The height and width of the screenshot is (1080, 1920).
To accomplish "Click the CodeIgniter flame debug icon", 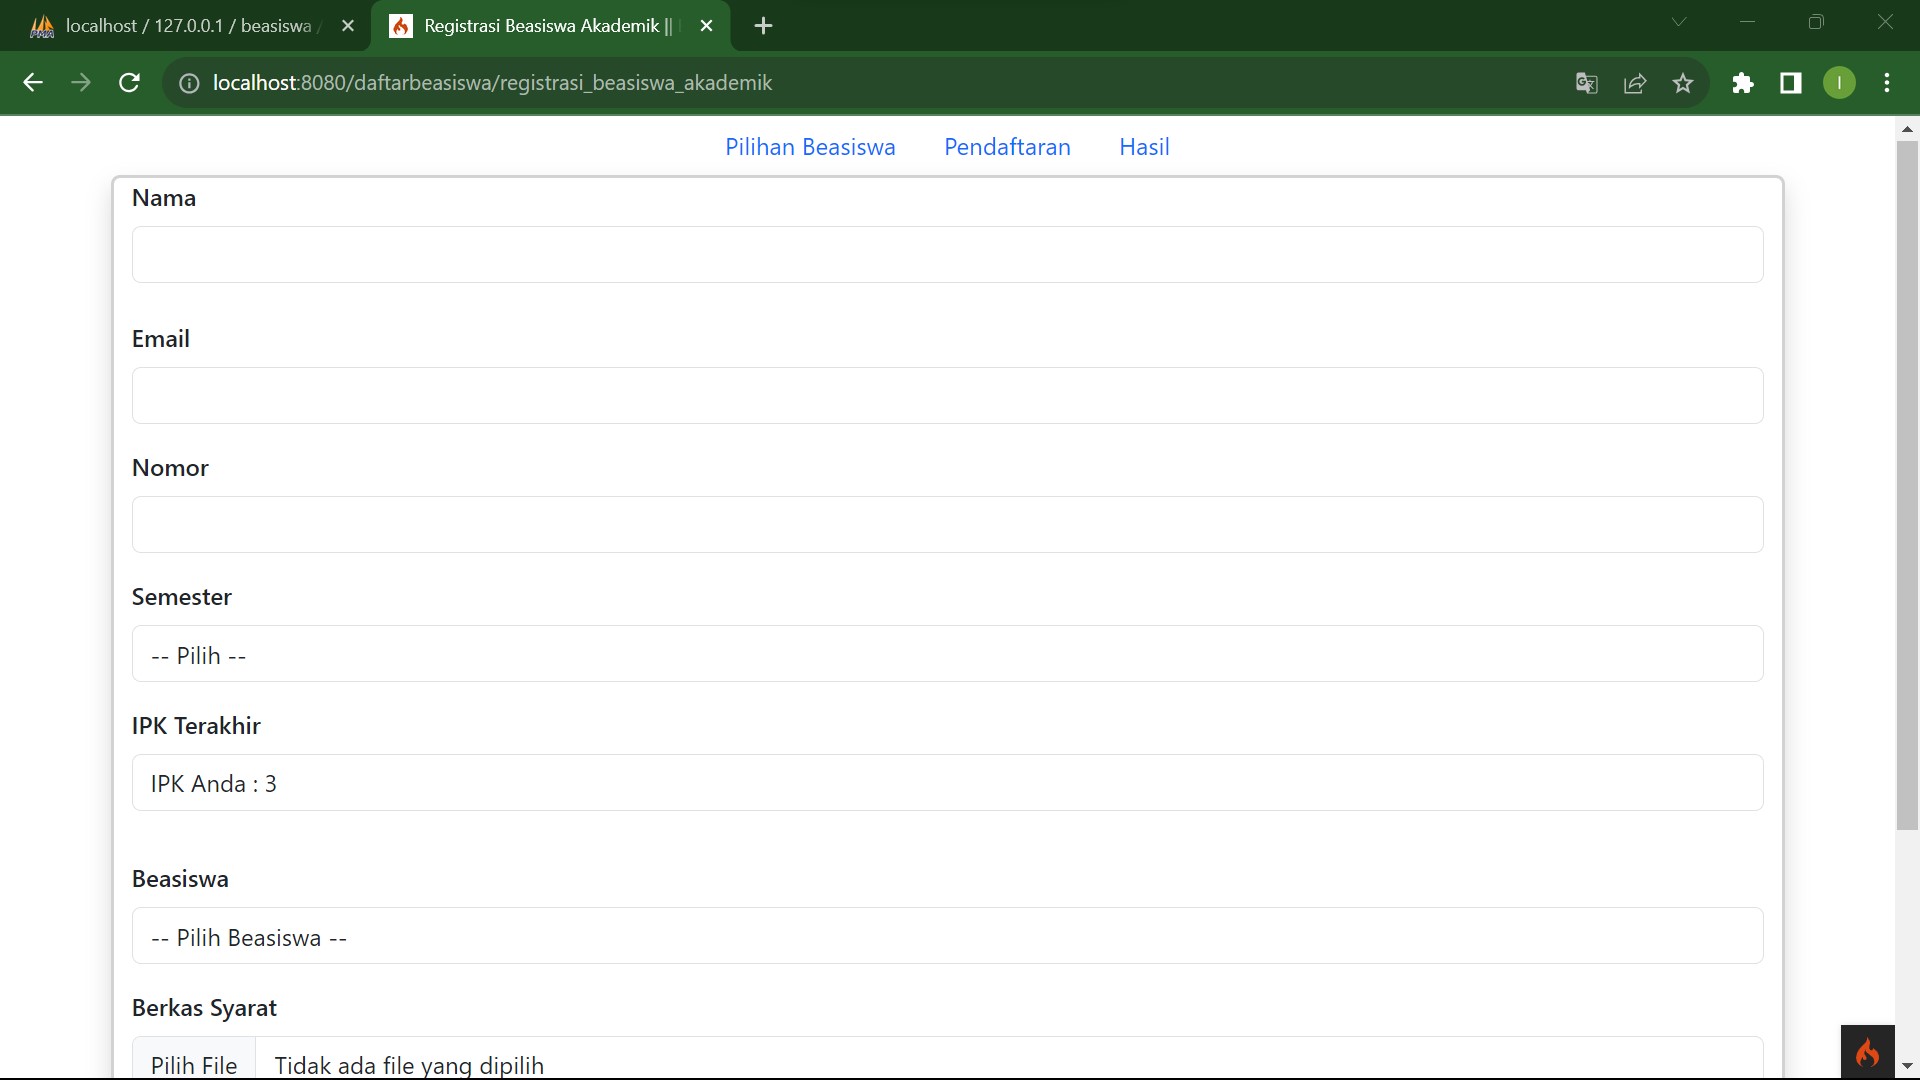I will pos(1867,1052).
